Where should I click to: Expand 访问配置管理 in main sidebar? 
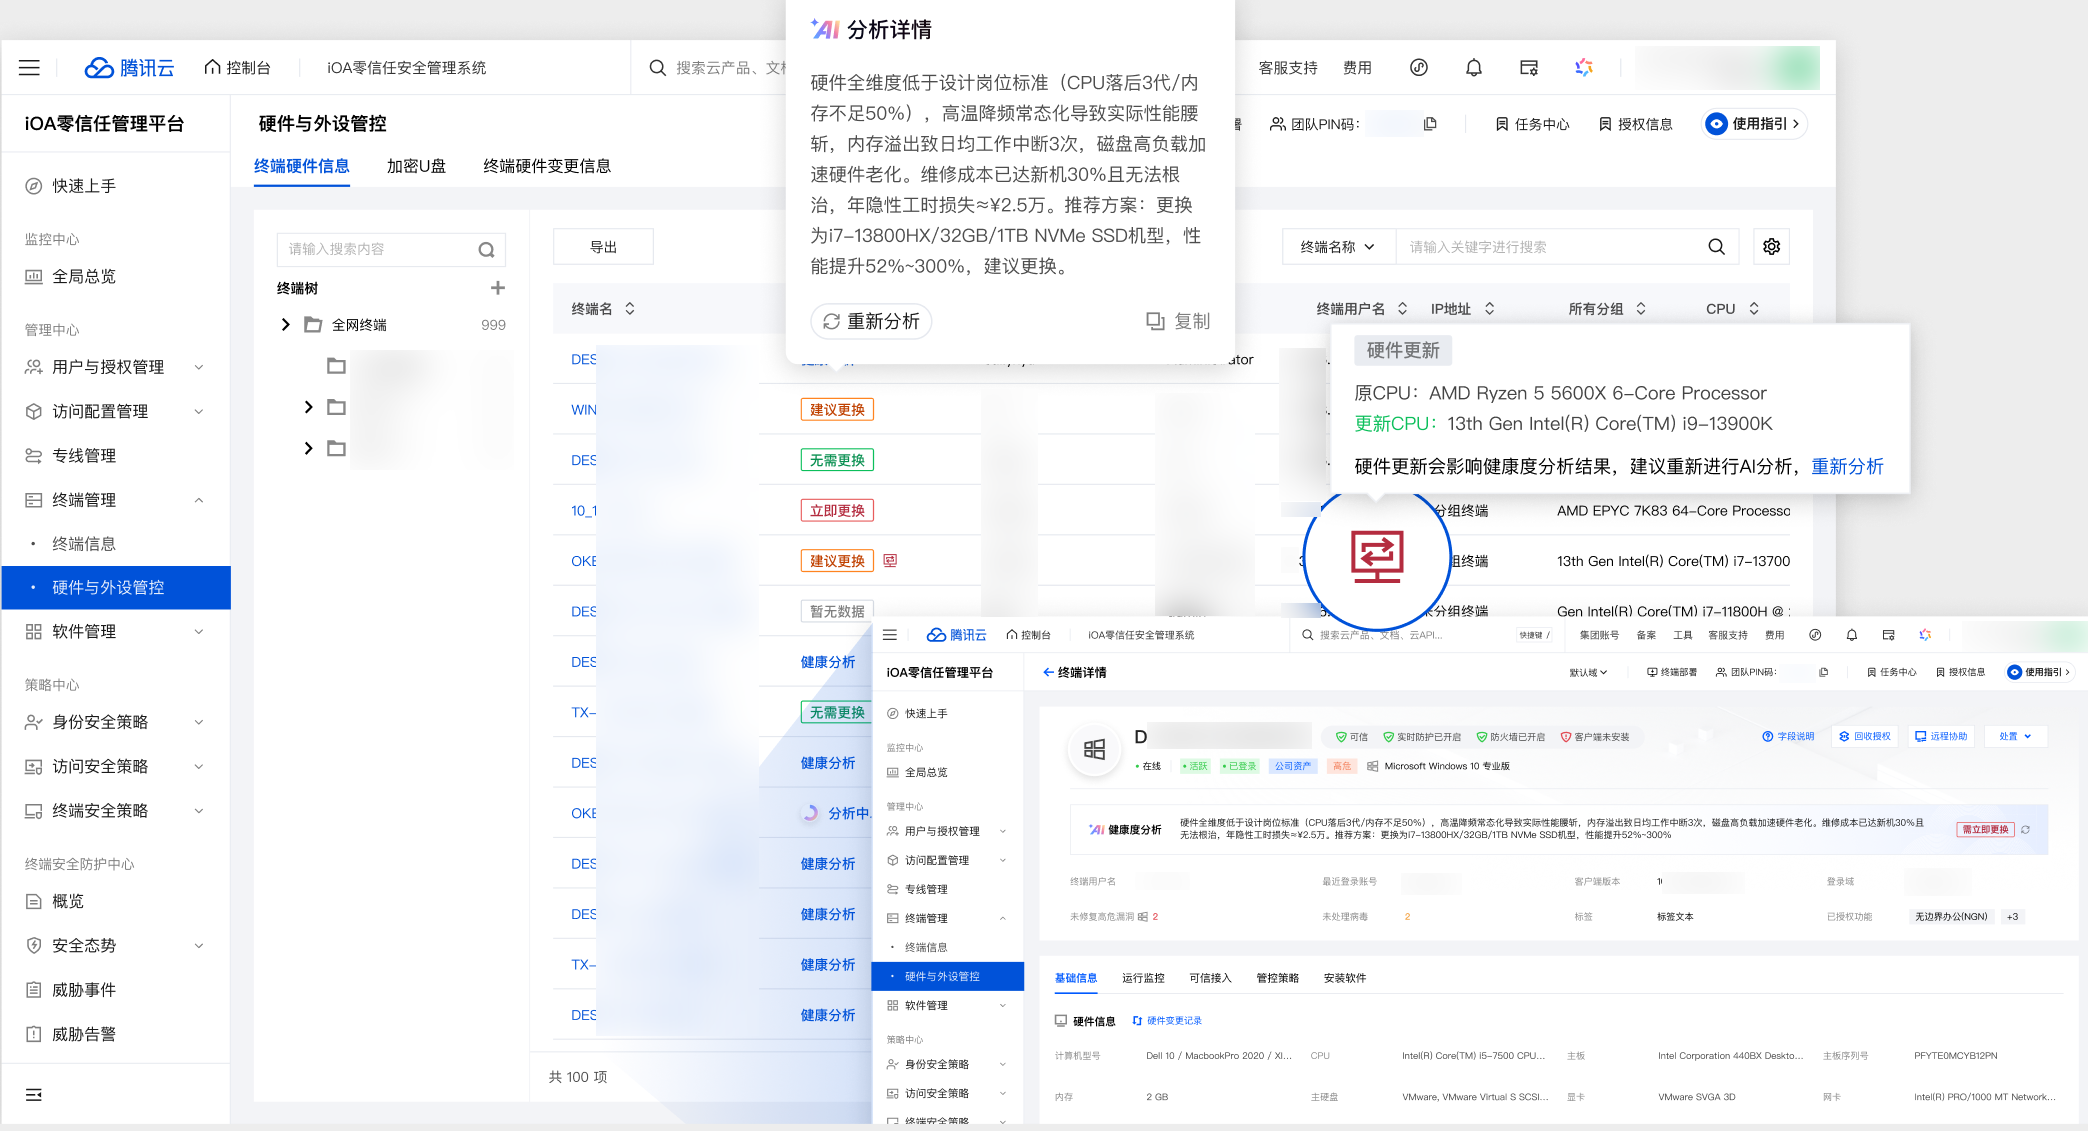198,411
